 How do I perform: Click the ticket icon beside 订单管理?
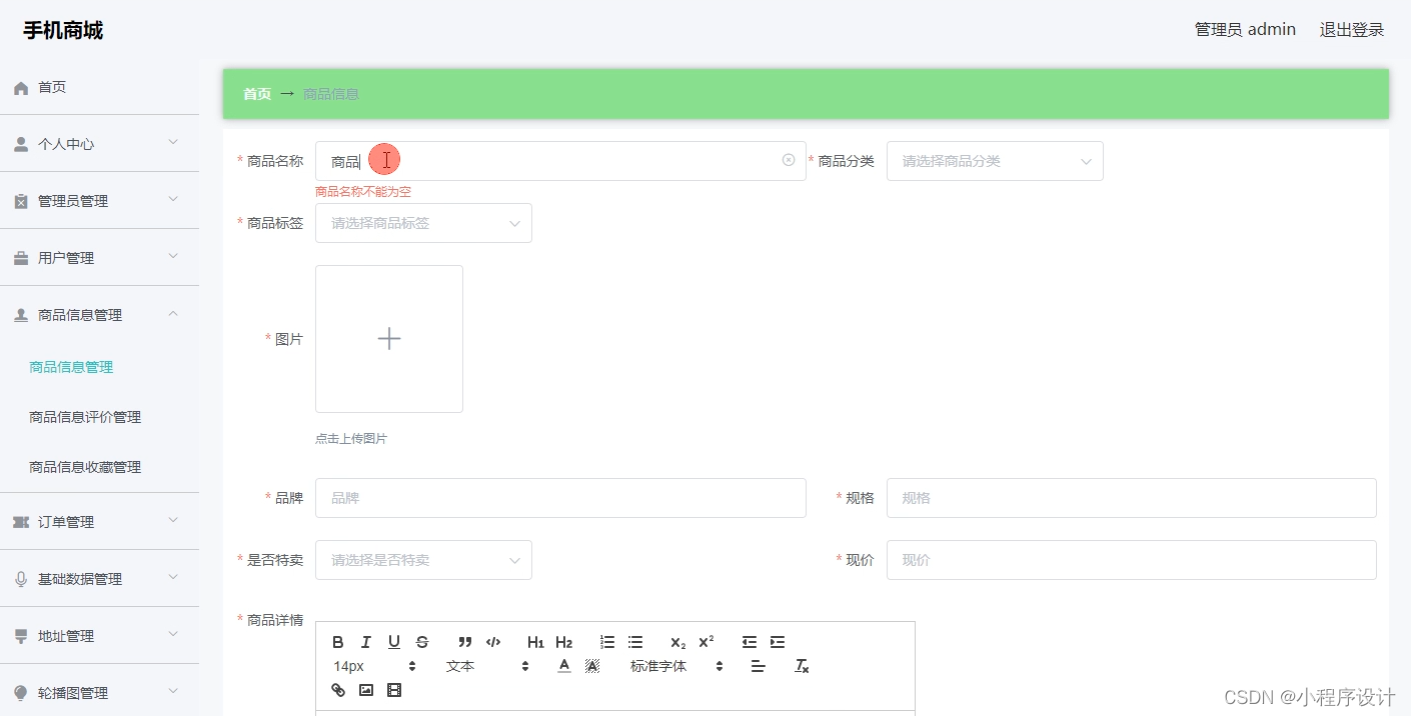(x=21, y=522)
